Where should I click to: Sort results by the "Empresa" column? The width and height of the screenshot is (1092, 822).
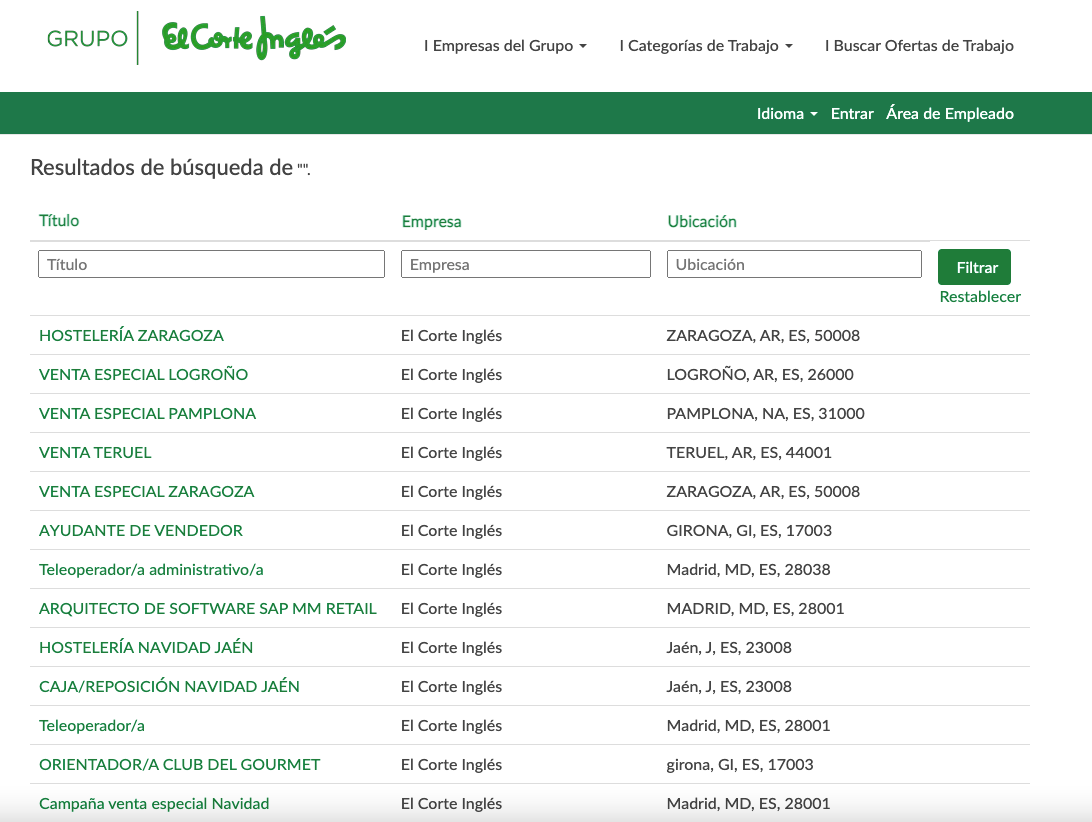(431, 220)
